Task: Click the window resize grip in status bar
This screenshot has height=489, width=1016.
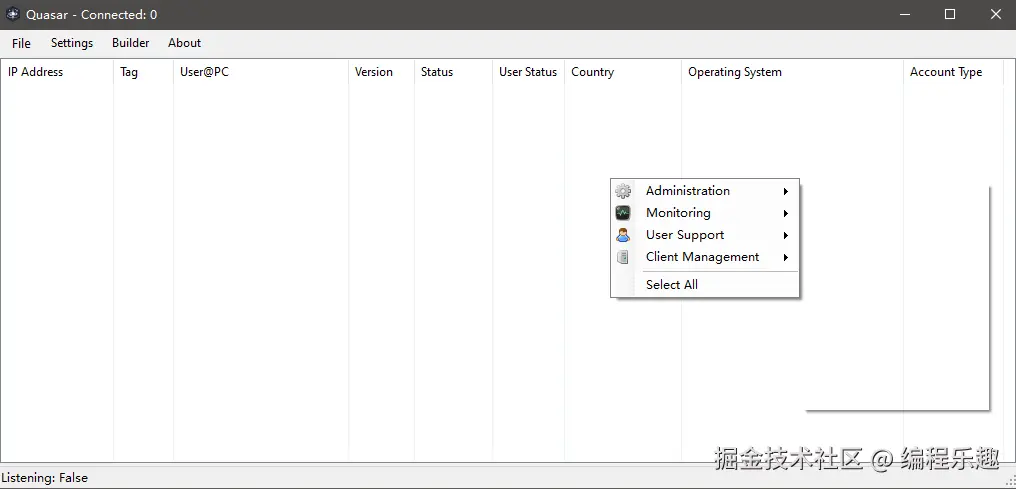Action: [x=1010, y=483]
